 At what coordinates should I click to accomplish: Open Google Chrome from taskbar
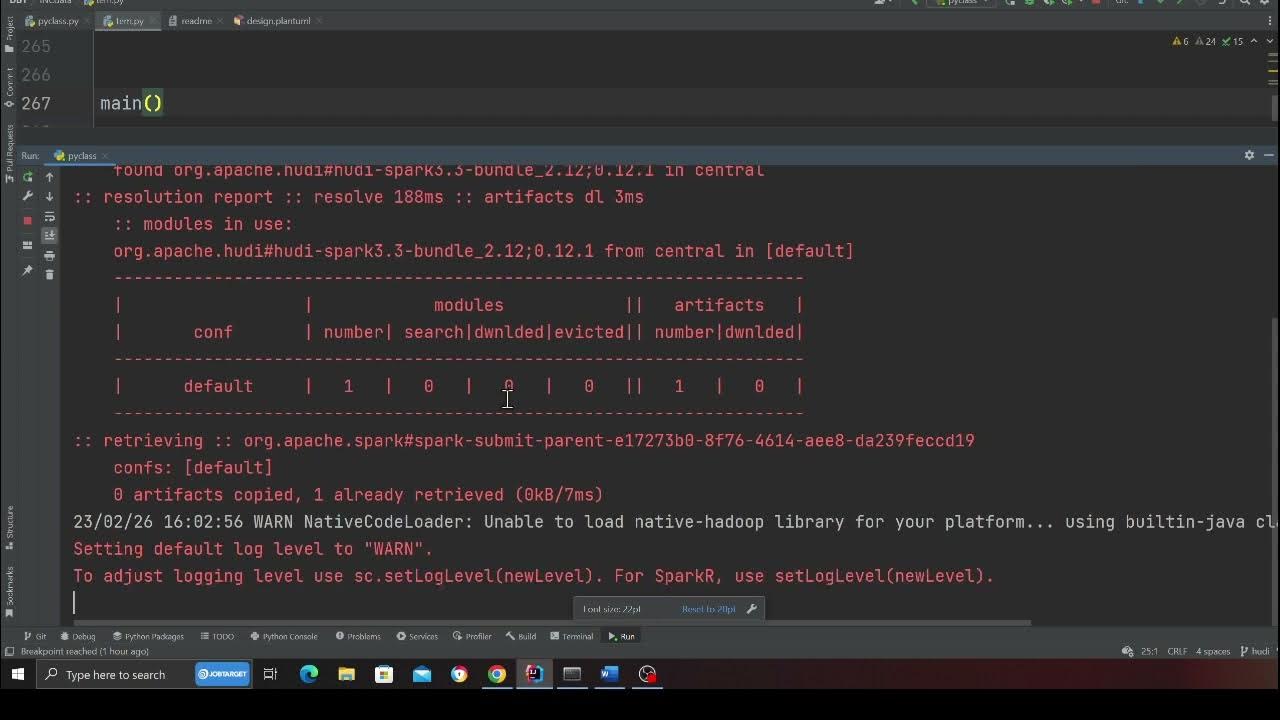click(x=496, y=675)
